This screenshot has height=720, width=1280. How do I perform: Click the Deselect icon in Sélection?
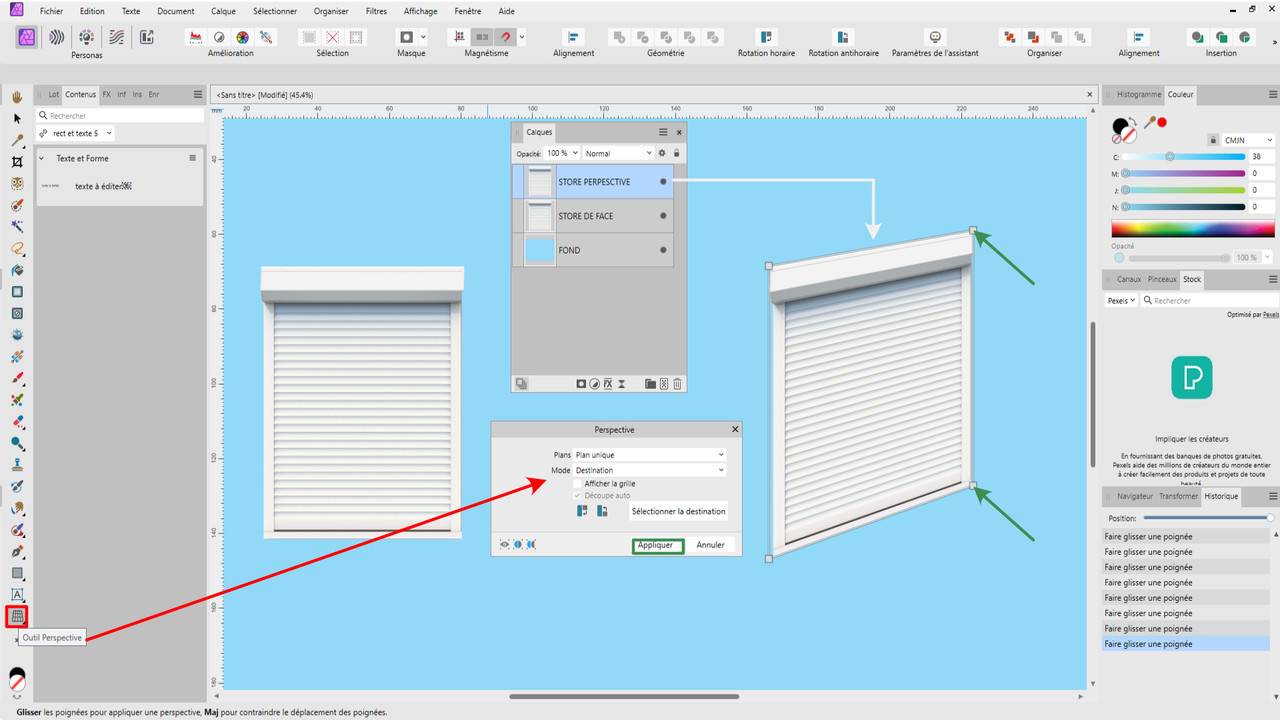coord(333,37)
